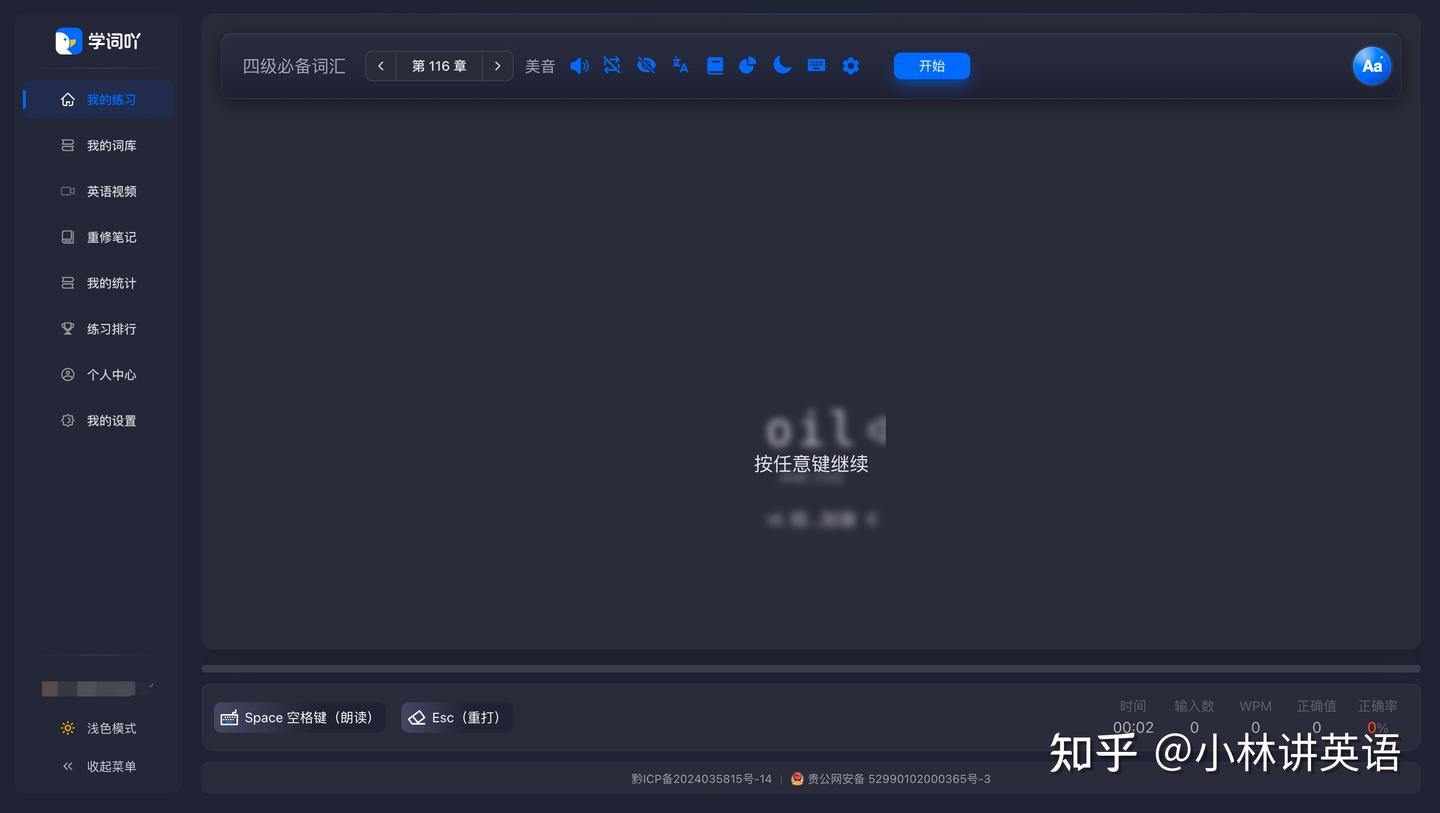Toggle the crossed loop repeat mode

[612, 65]
